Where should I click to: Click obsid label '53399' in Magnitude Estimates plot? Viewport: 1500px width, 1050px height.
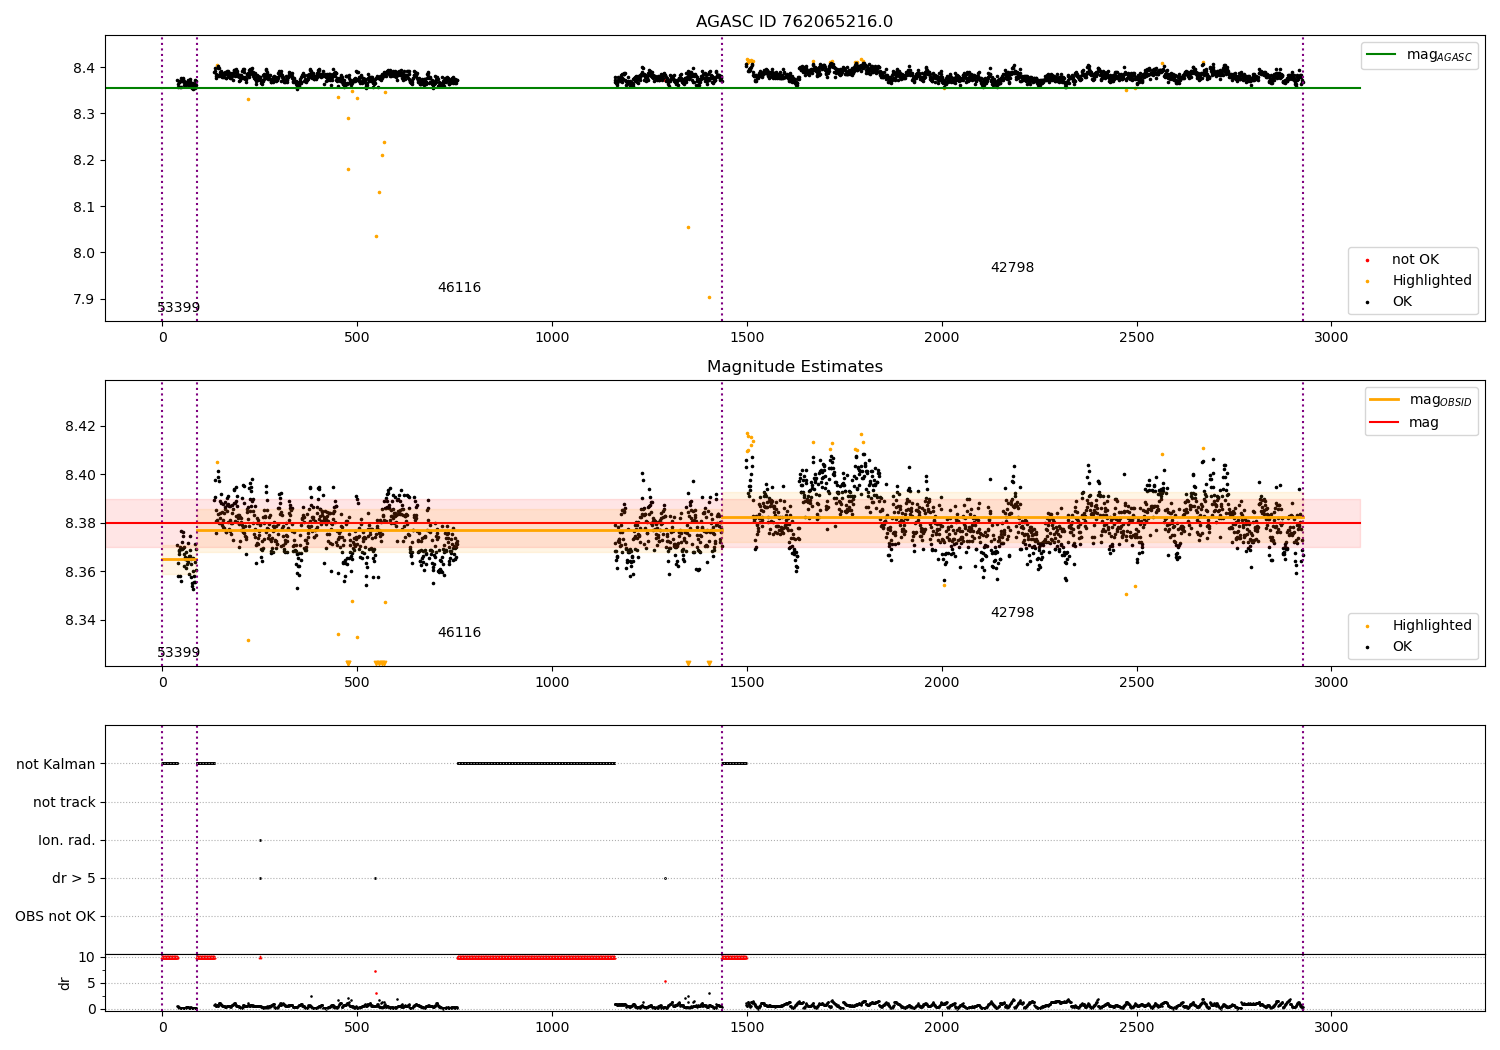click(179, 653)
